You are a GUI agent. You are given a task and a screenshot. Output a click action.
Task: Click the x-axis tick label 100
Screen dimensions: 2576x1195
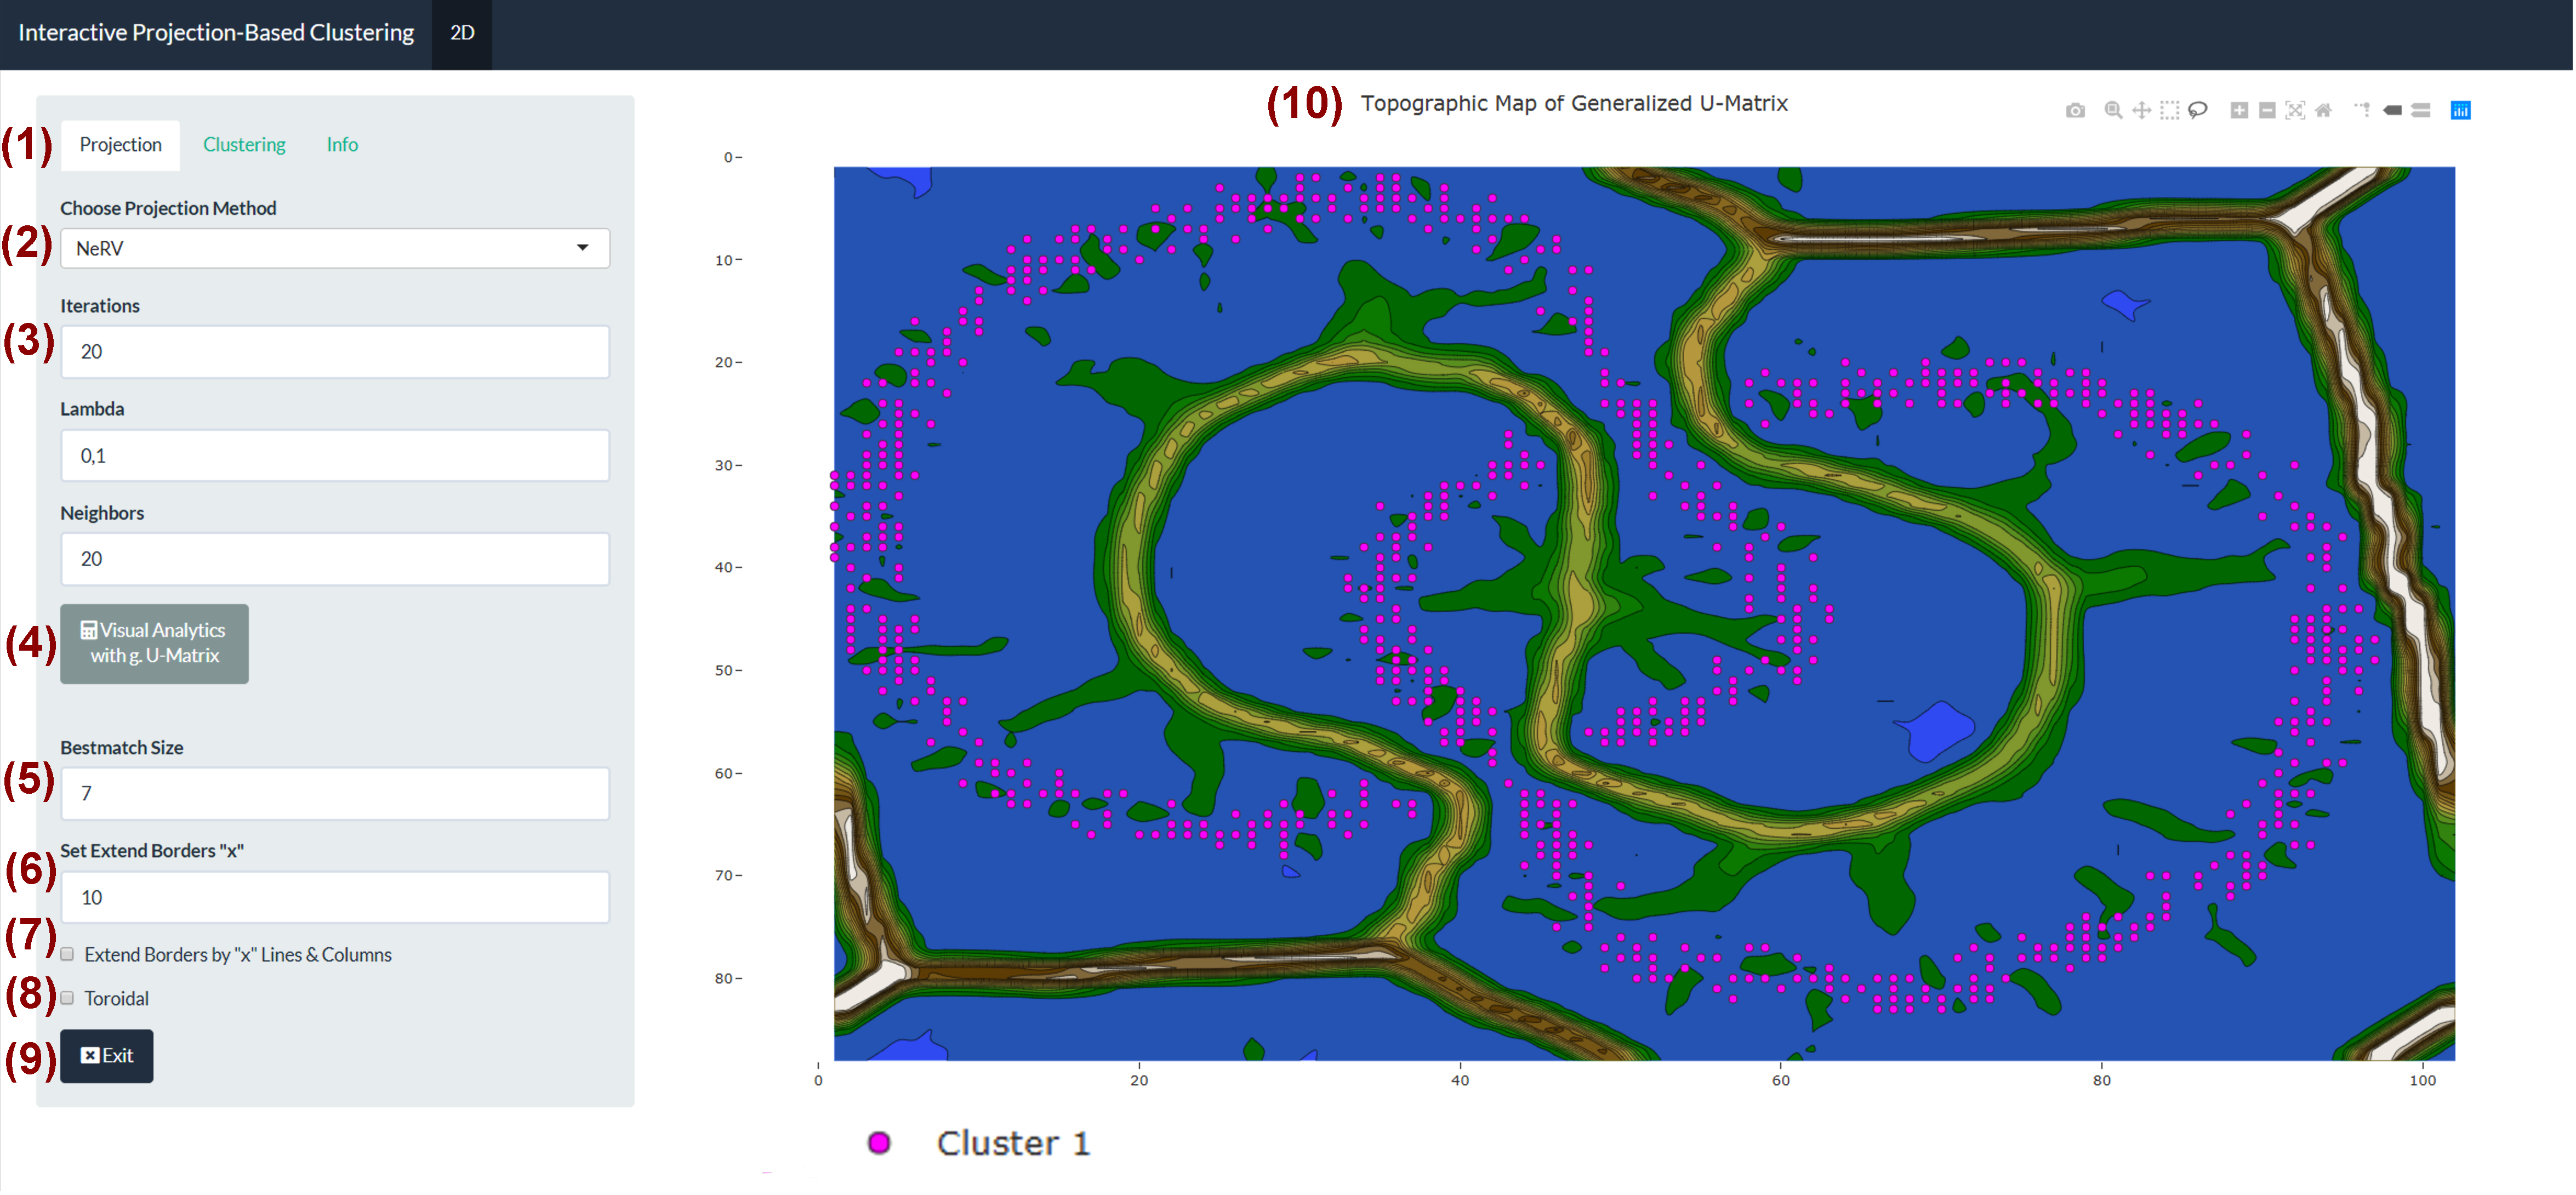[2422, 1080]
